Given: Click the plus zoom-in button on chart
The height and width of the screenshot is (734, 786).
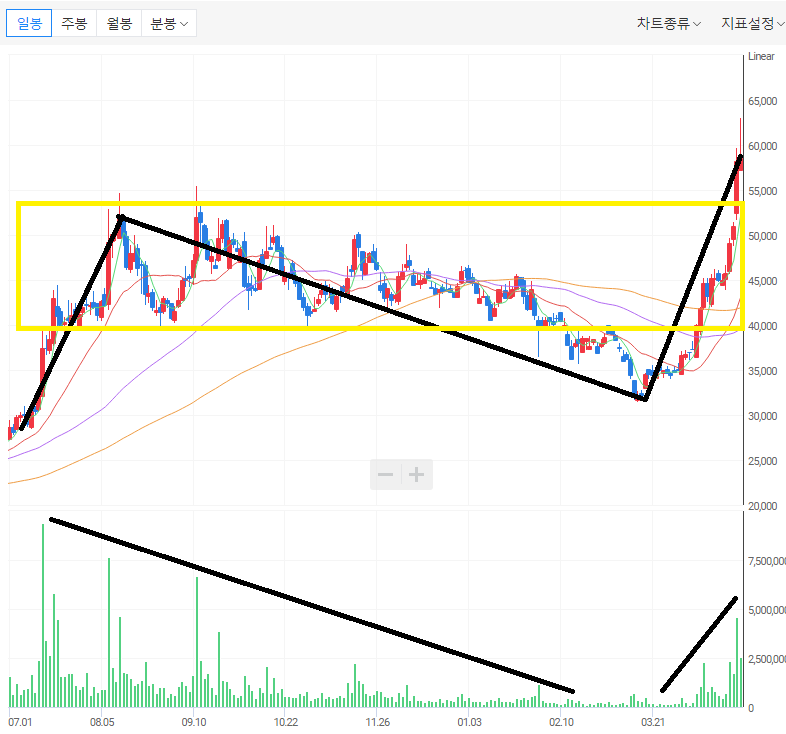Looking at the screenshot, I should point(417,474).
